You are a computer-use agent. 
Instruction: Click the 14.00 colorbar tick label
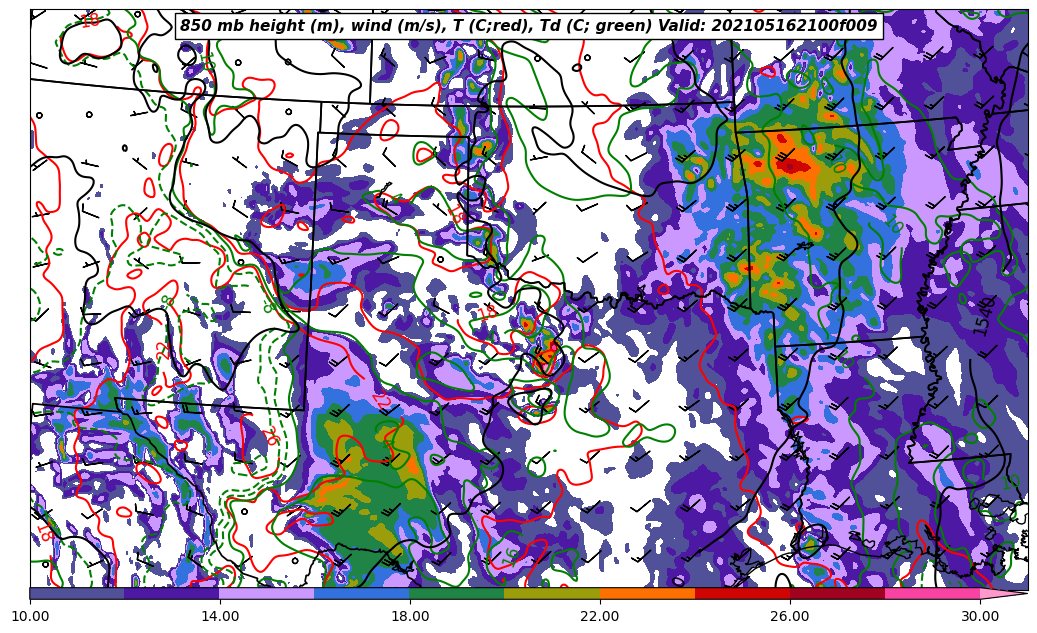click(x=220, y=616)
